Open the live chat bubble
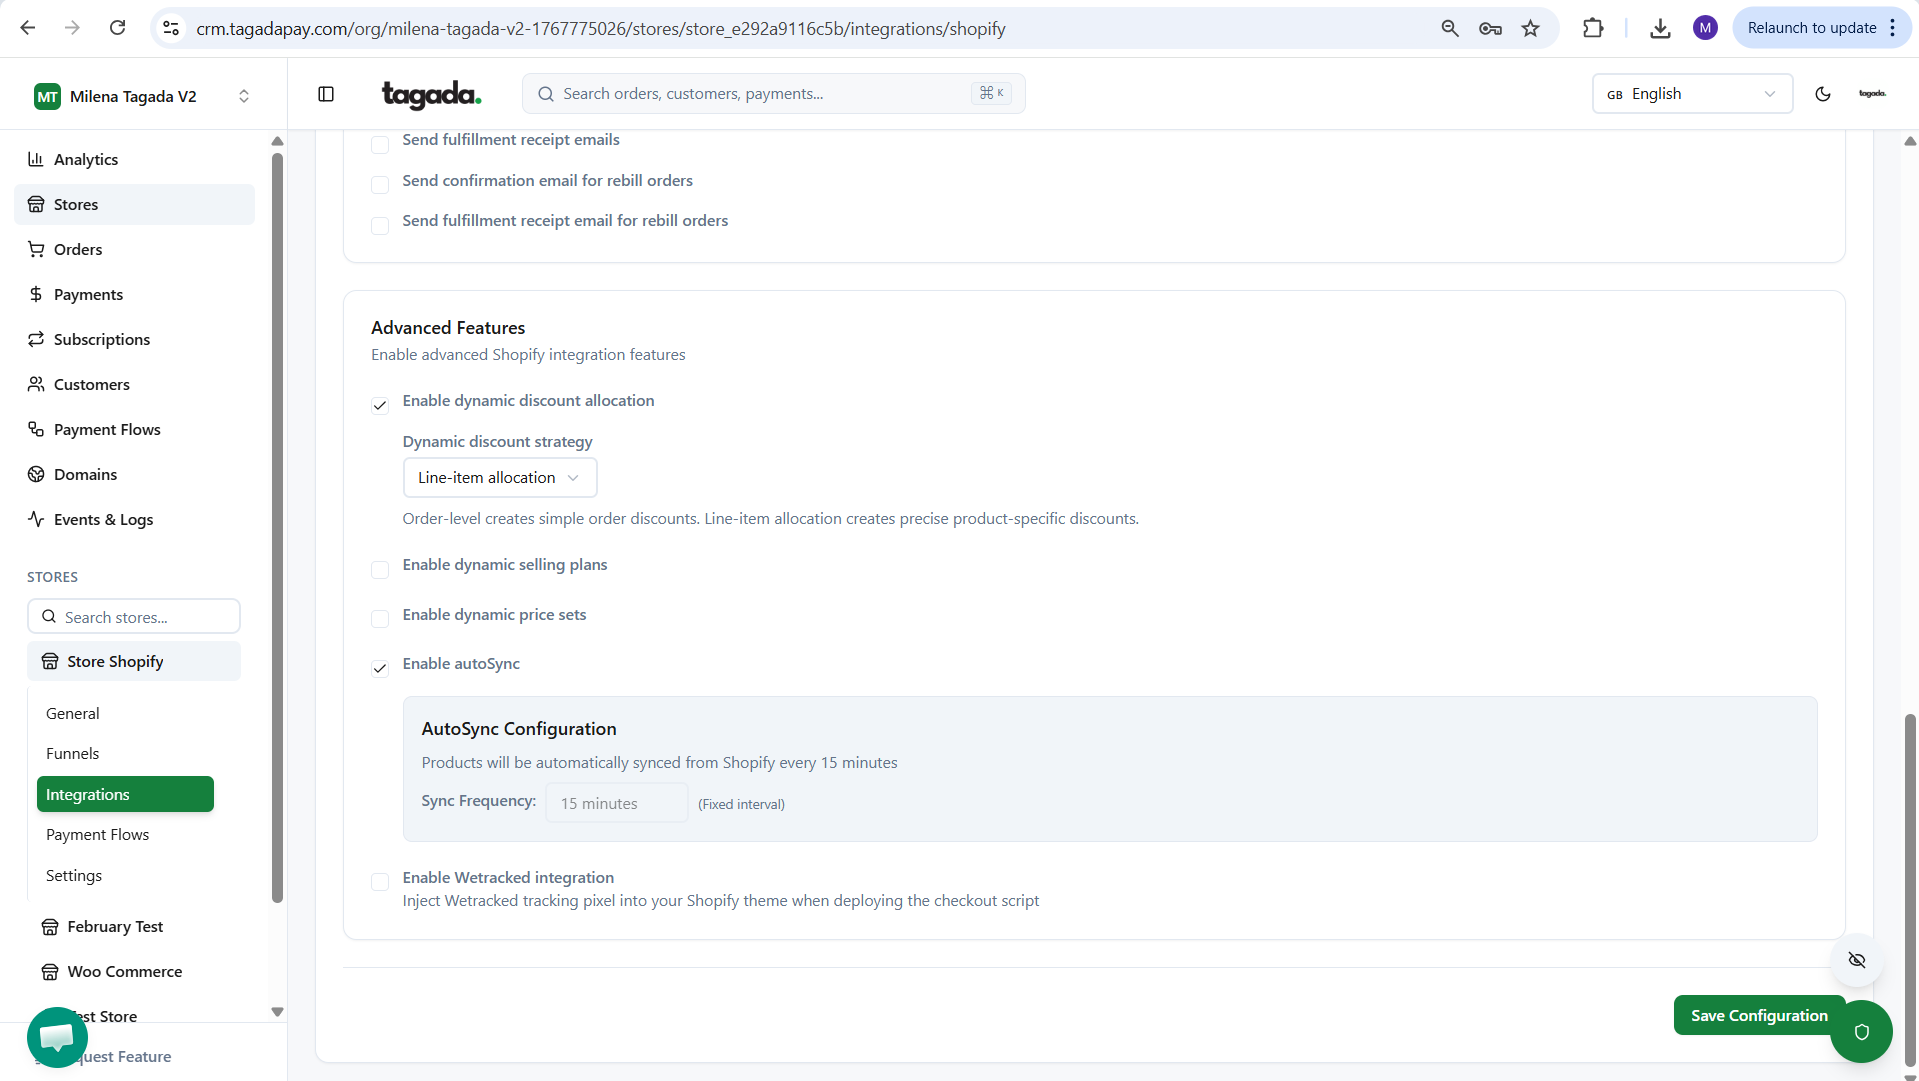1919x1081 pixels. pos(57,1037)
